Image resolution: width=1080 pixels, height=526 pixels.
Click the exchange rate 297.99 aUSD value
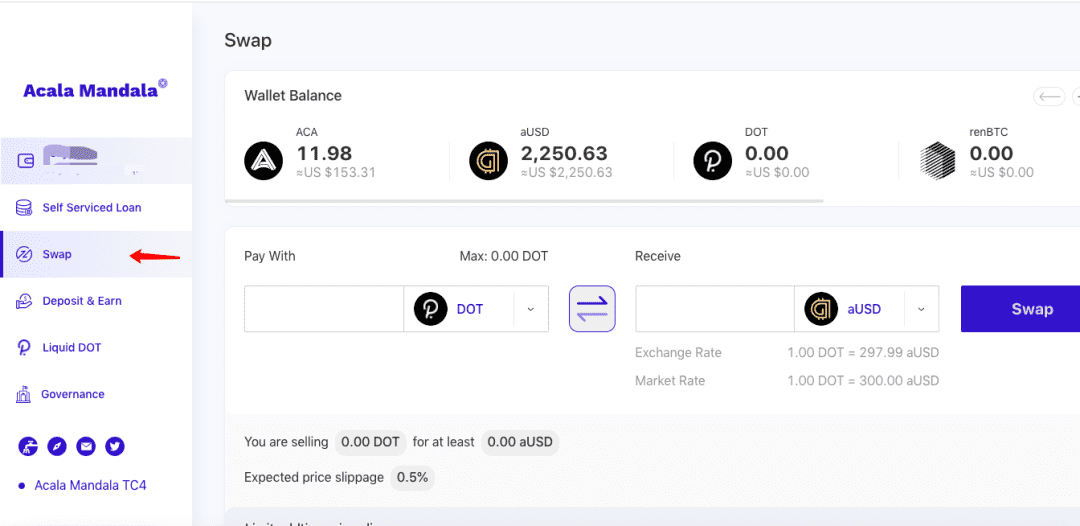click(x=863, y=353)
